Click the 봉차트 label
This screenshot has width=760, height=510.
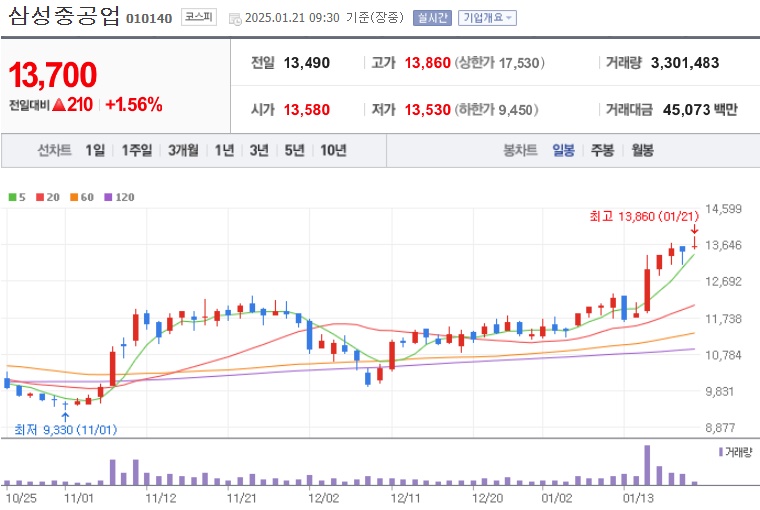[520, 150]
